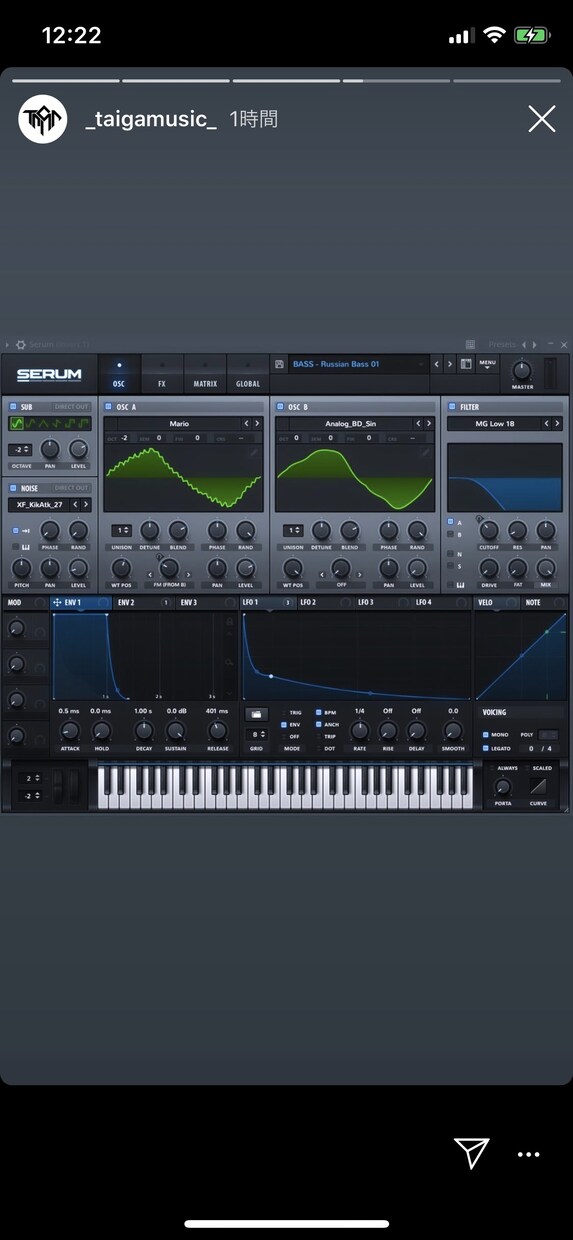Click the POLY voice count field
The width and height of the screenshot is (573, 1240).
[x=548, y=734]
